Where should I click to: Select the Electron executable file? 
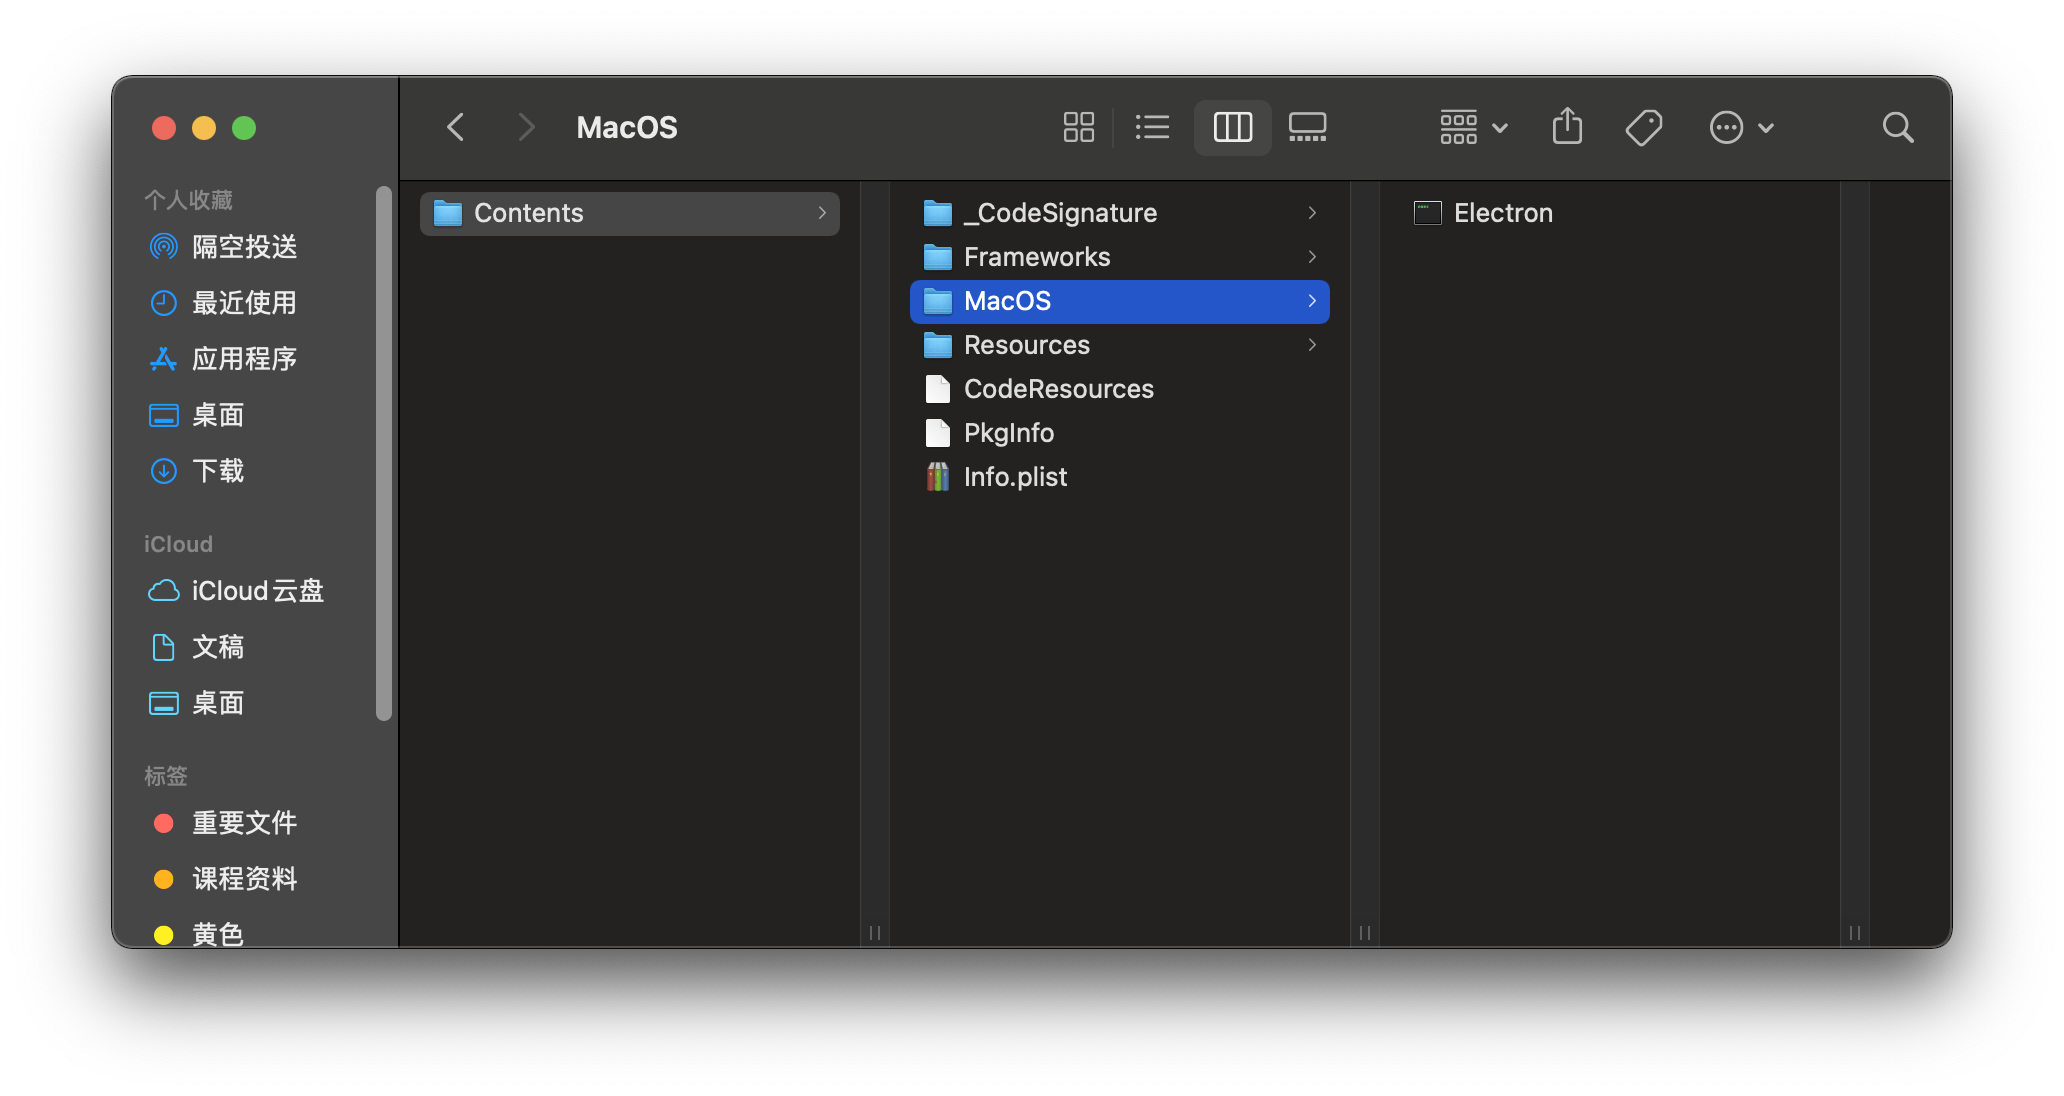(x=1502, y=213)
